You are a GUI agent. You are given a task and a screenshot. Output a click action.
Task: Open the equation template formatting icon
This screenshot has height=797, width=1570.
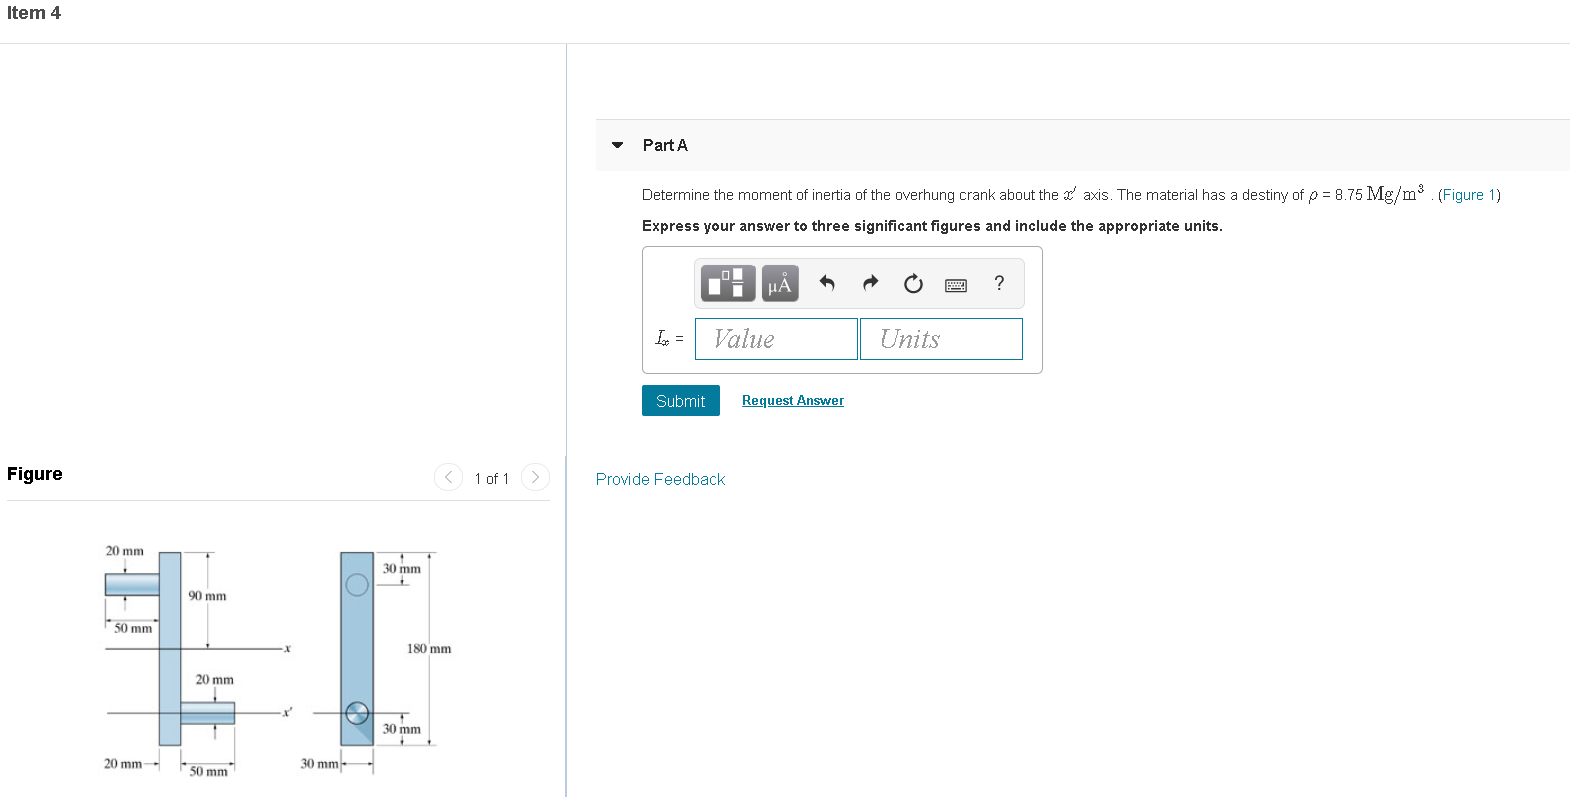tap(727, 283)
